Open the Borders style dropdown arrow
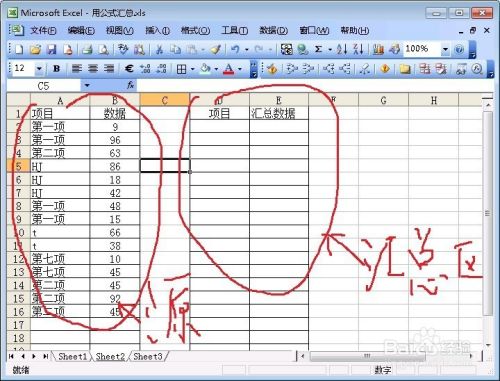This screenshot has width=500, height=381. [193, 69]
